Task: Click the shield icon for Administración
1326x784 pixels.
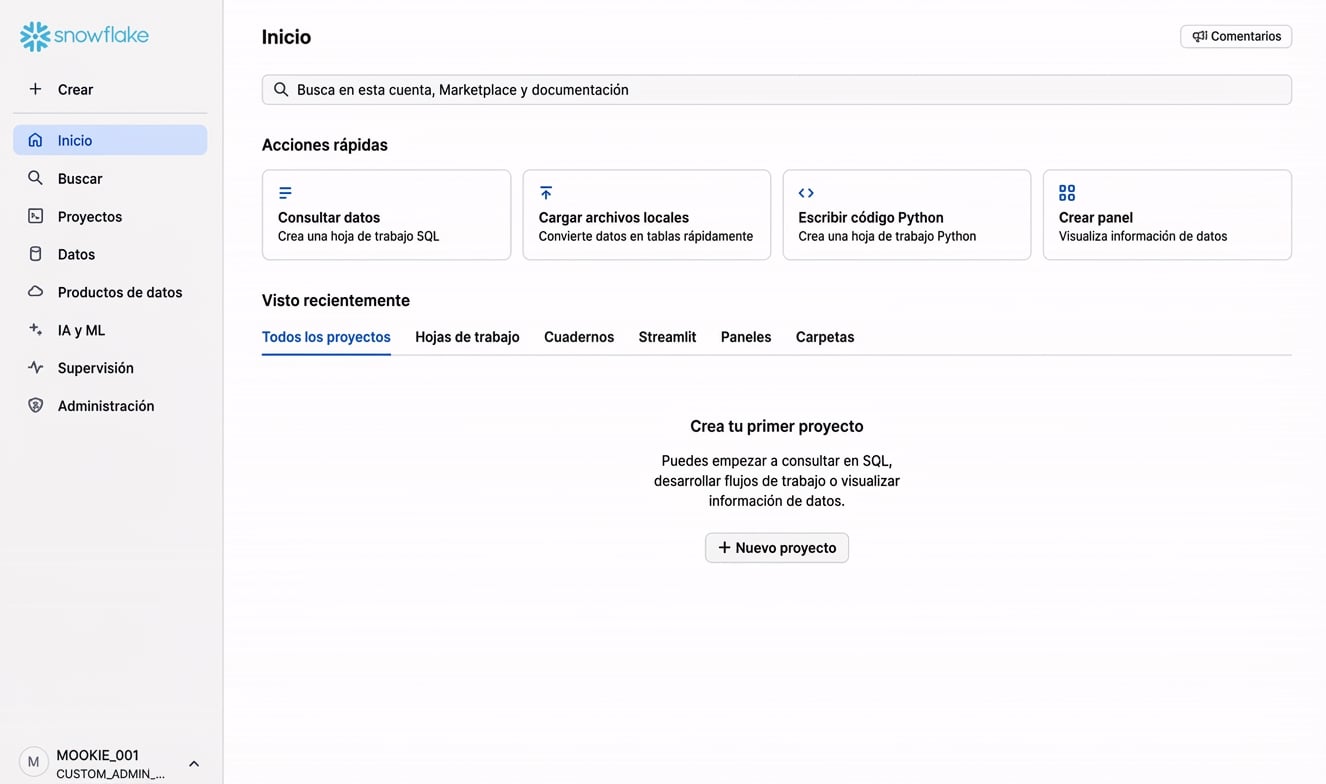Action: pyautogui.click(x=35, y=406)
